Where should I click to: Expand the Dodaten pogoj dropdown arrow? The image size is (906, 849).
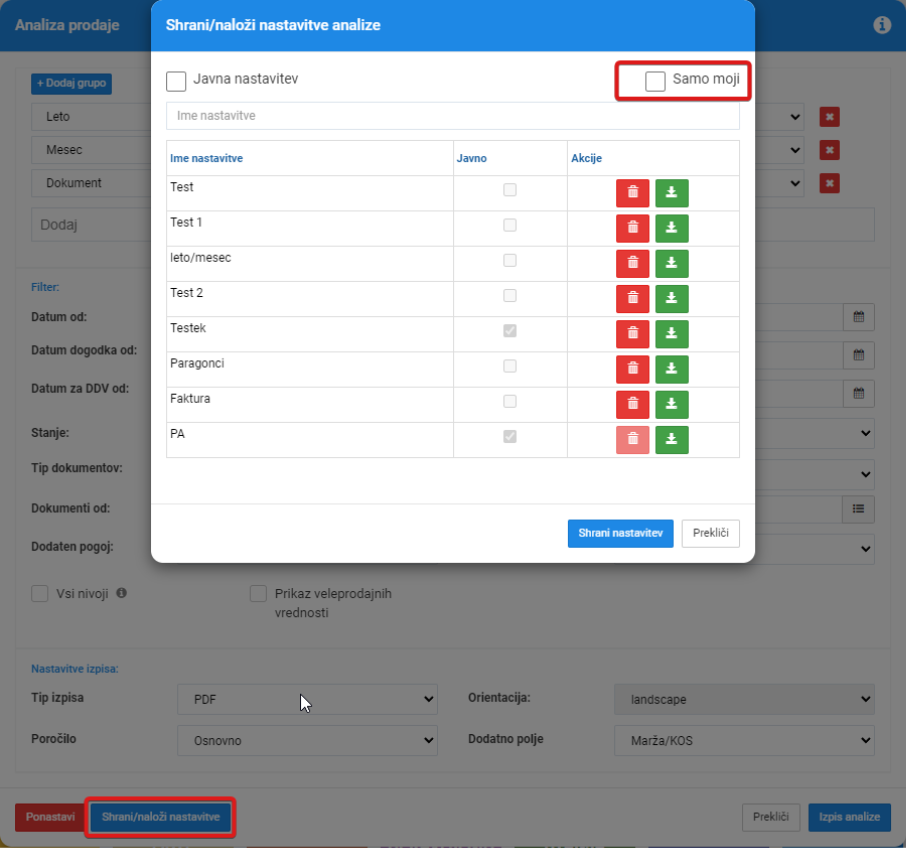click(866, 548)
